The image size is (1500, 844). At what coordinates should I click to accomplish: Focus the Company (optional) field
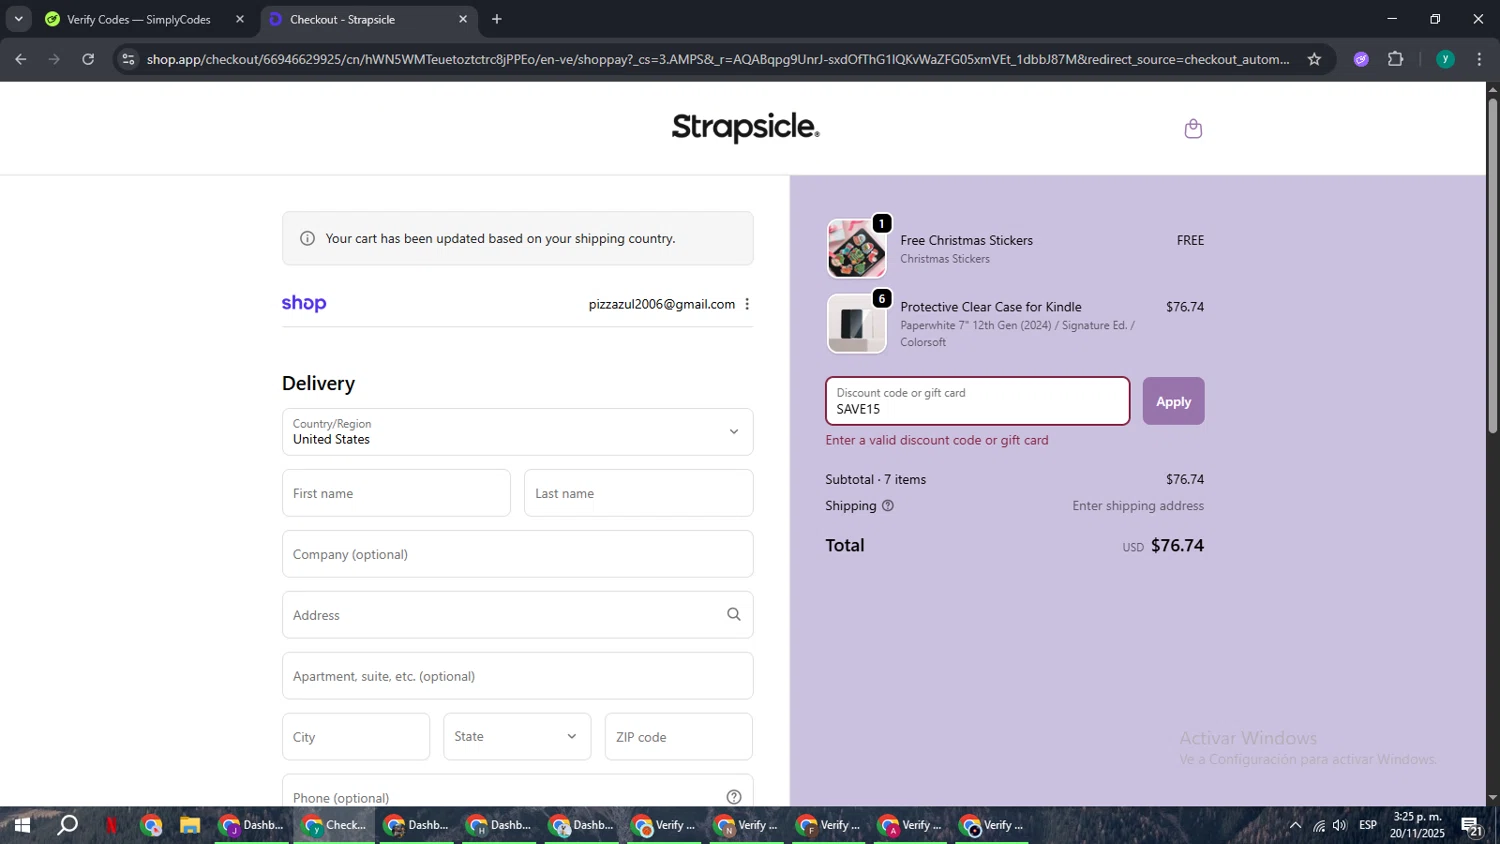tap(517, 554)
